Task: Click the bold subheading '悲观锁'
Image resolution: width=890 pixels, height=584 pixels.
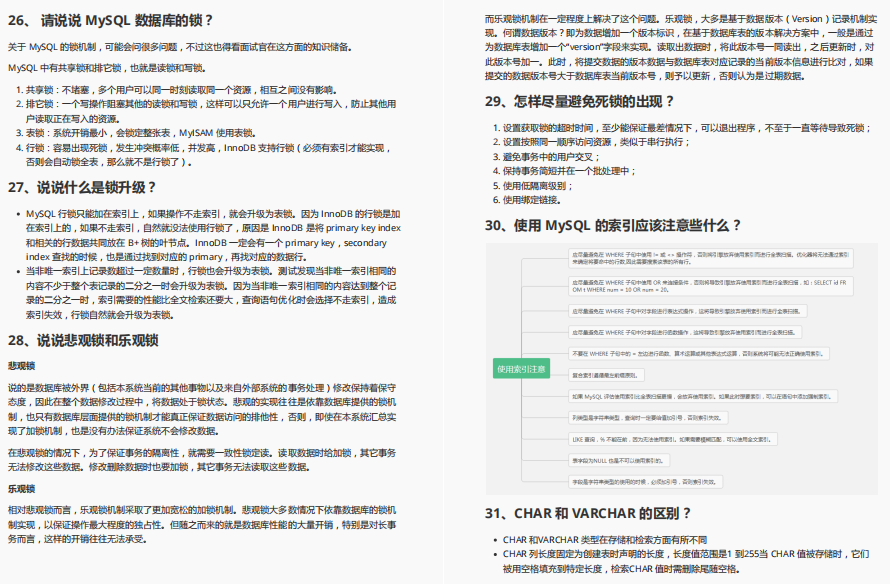Action: [22, 366]
